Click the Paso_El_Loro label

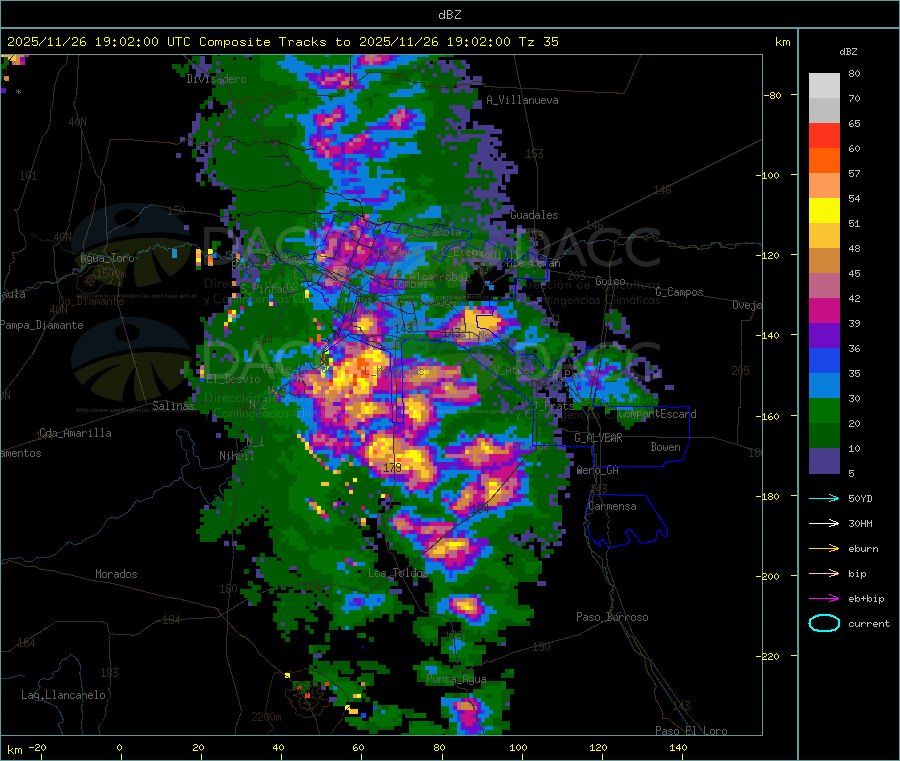(x=691, y=731)
